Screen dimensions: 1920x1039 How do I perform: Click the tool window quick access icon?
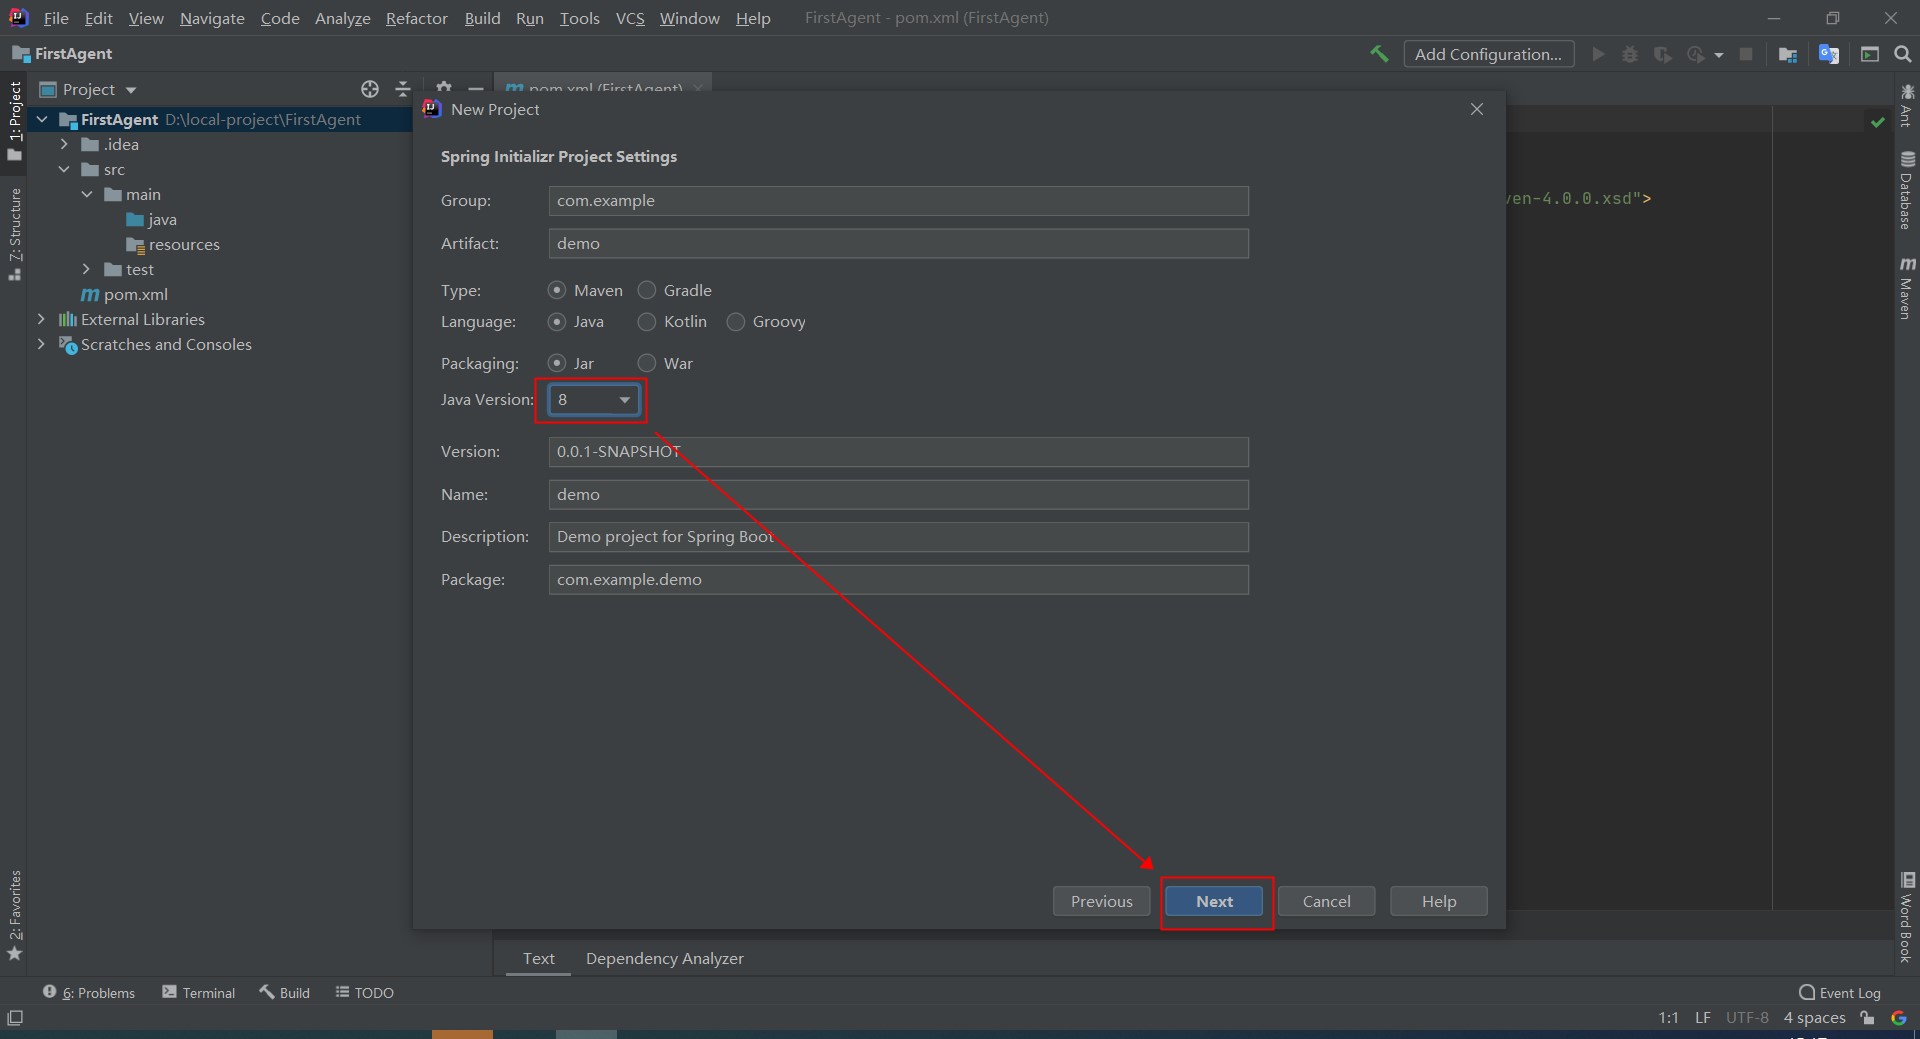(15, 1018)
